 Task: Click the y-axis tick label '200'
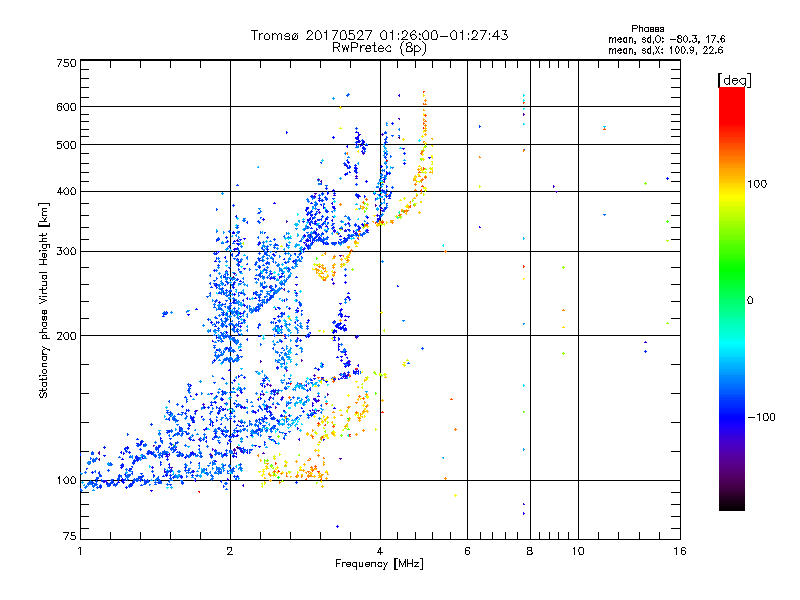(67, 336)
